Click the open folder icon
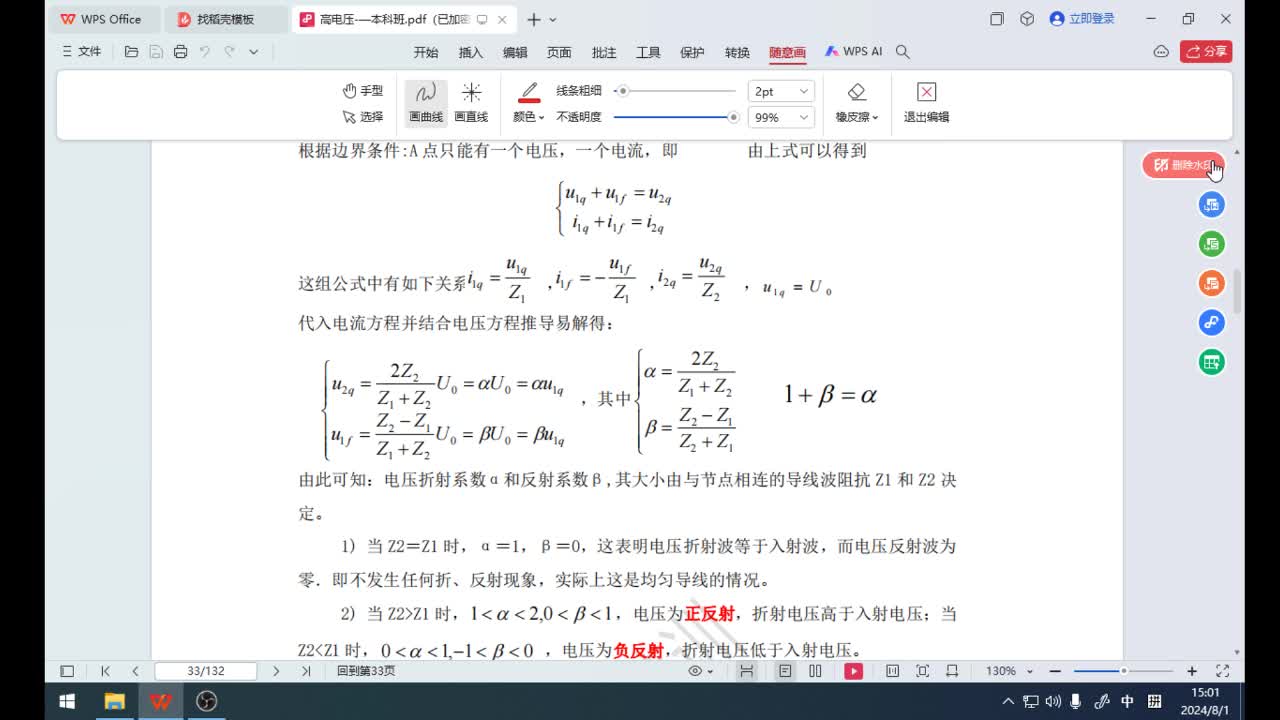This screenshot has width=1280, height=720. pyautogui.click(x=131, y=52)
